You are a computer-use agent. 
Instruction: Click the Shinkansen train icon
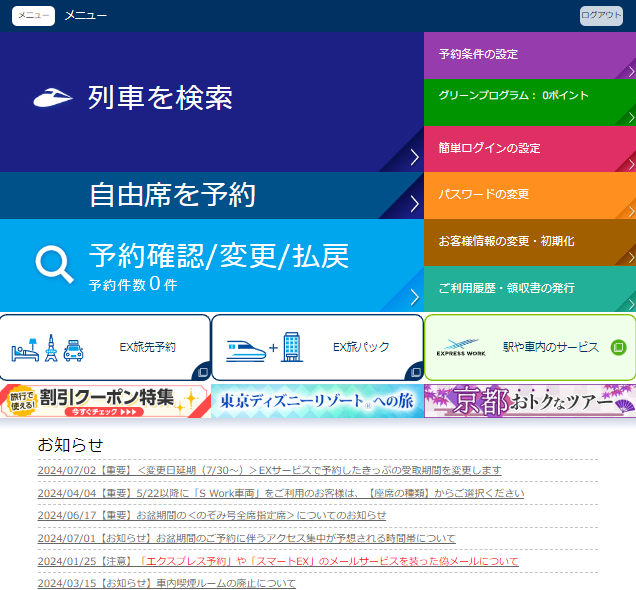53,97
